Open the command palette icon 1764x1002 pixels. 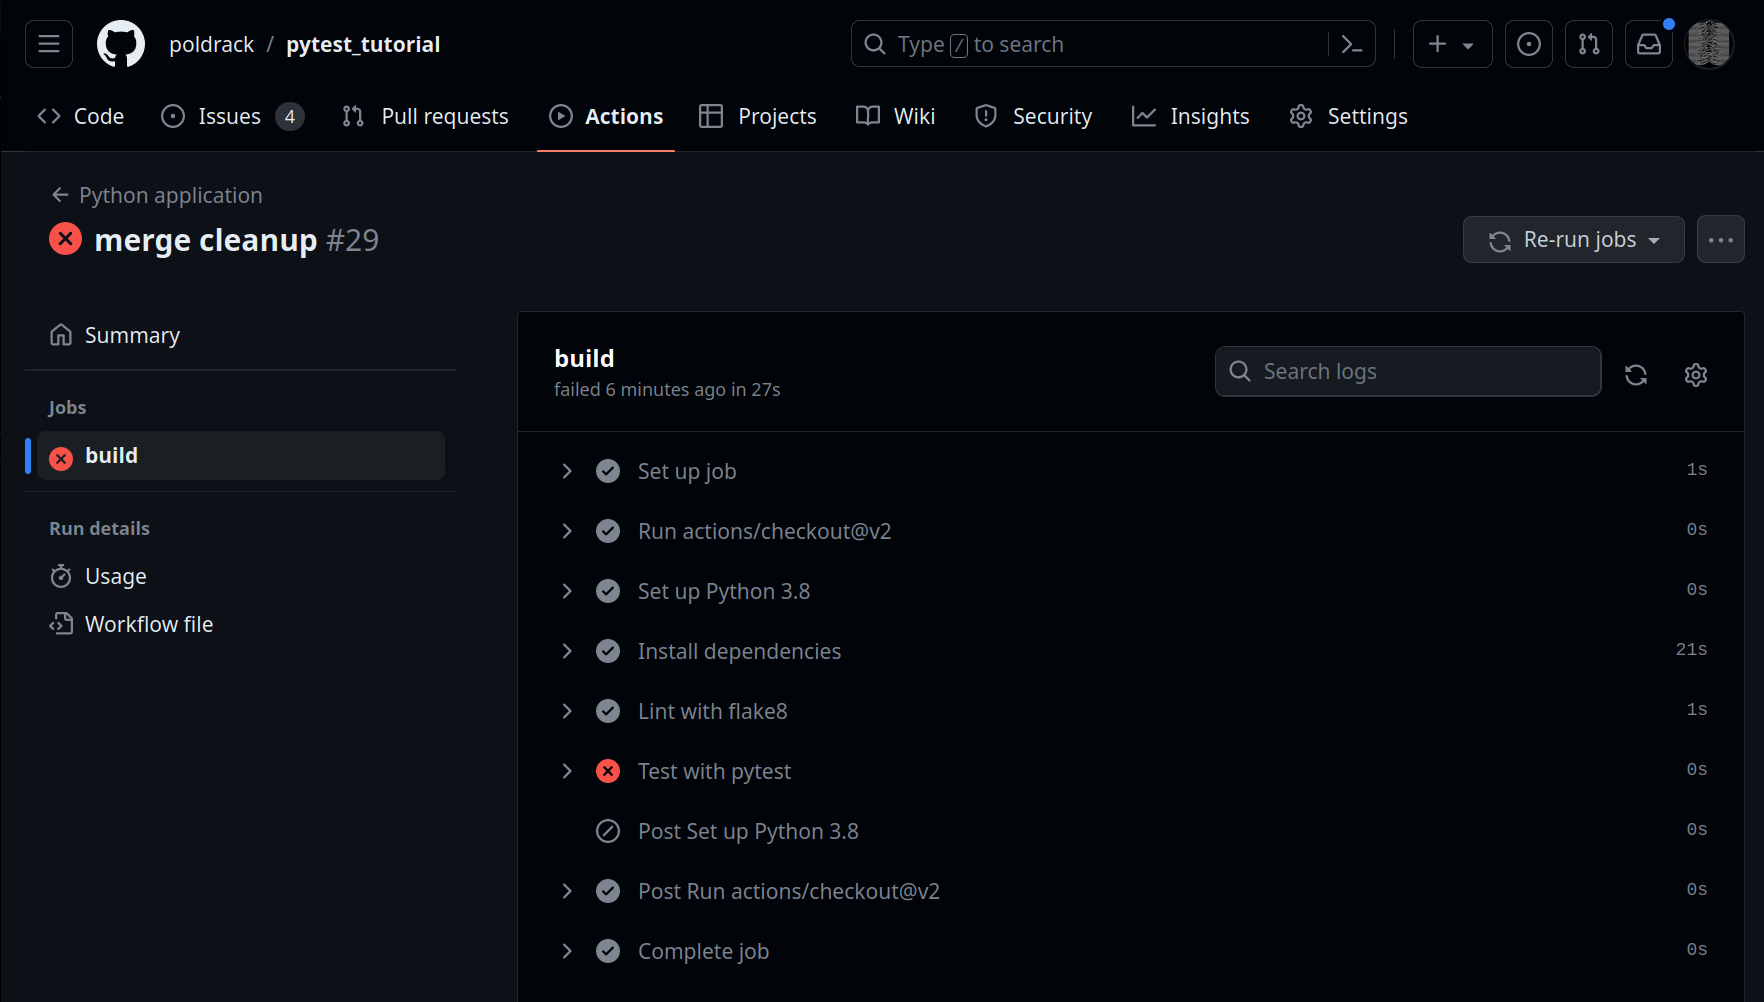click(1351, 44)
